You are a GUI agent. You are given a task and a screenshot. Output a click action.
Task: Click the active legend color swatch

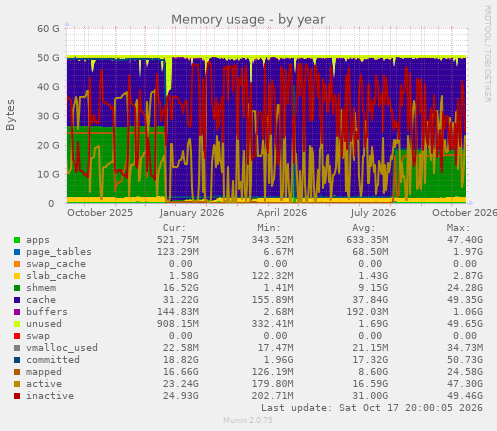[x=17, y=384]
